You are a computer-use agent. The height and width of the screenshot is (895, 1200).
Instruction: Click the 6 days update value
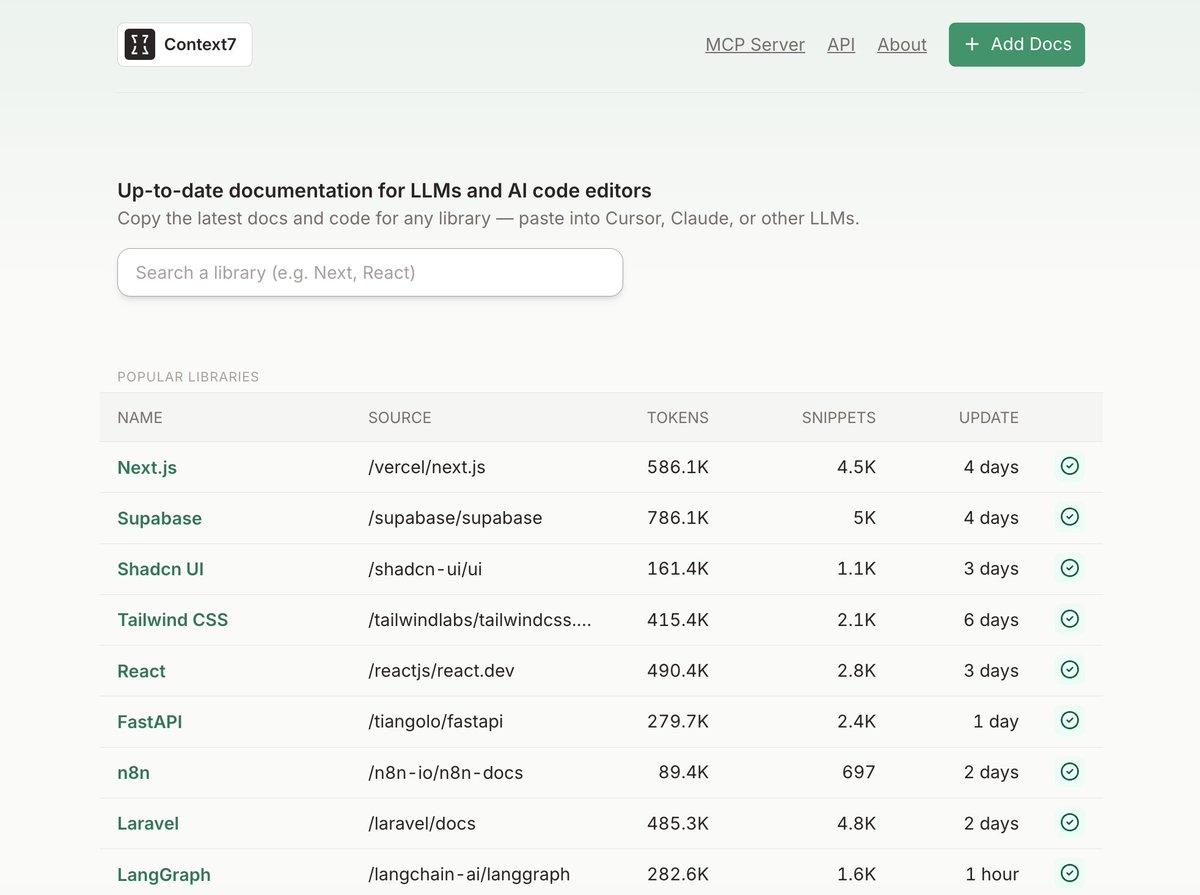coord(991,620)
